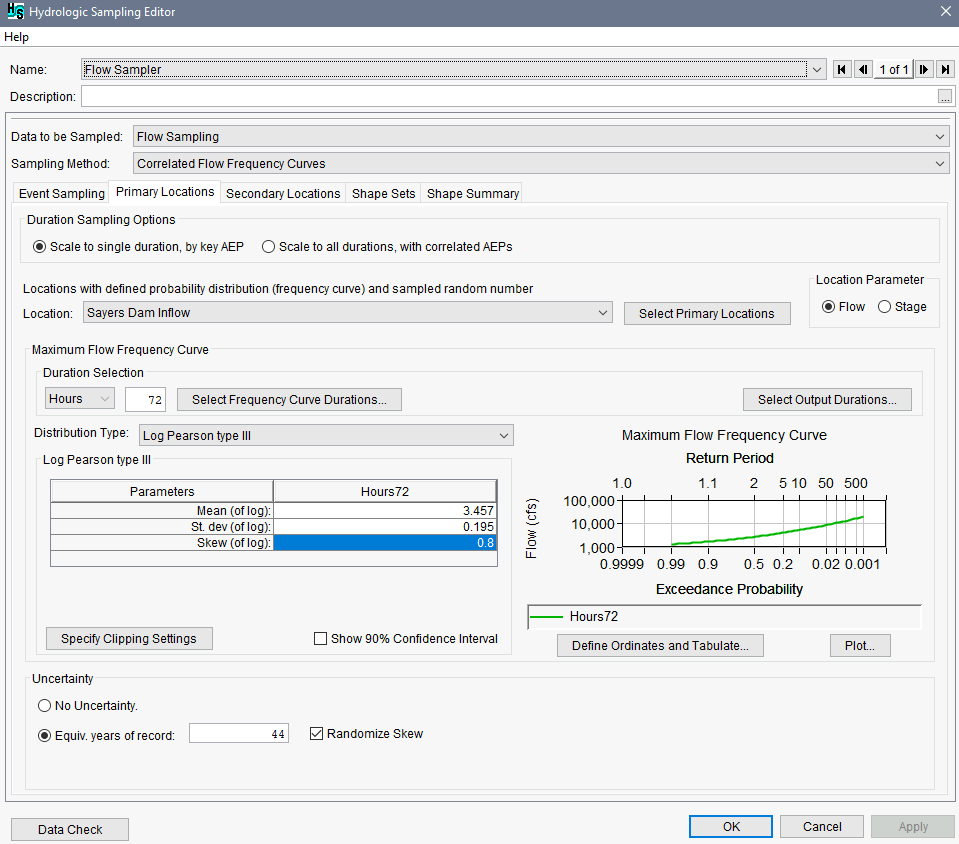Viewport: 959px width, 844px height.
Task: Expand the Name dropdown
Action: 817,69
